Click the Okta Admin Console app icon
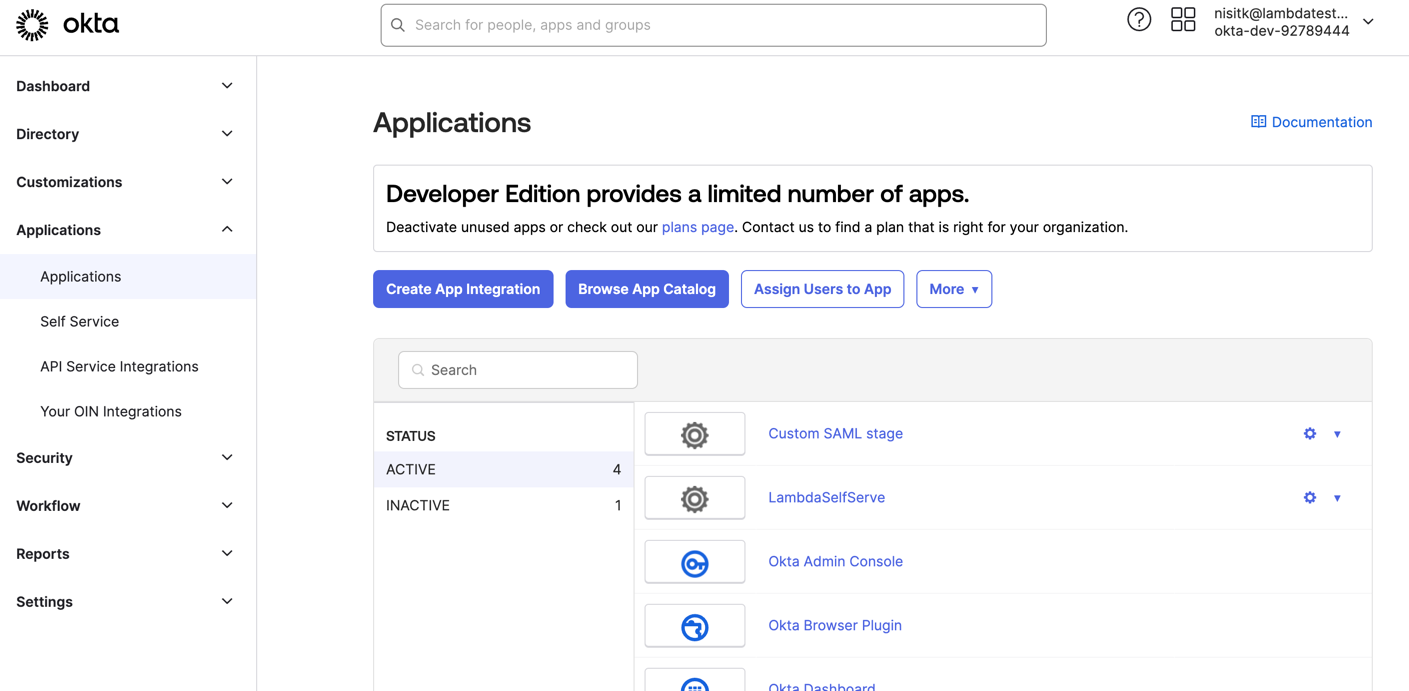The image size is (1409, 691). [x=694, y=561]
